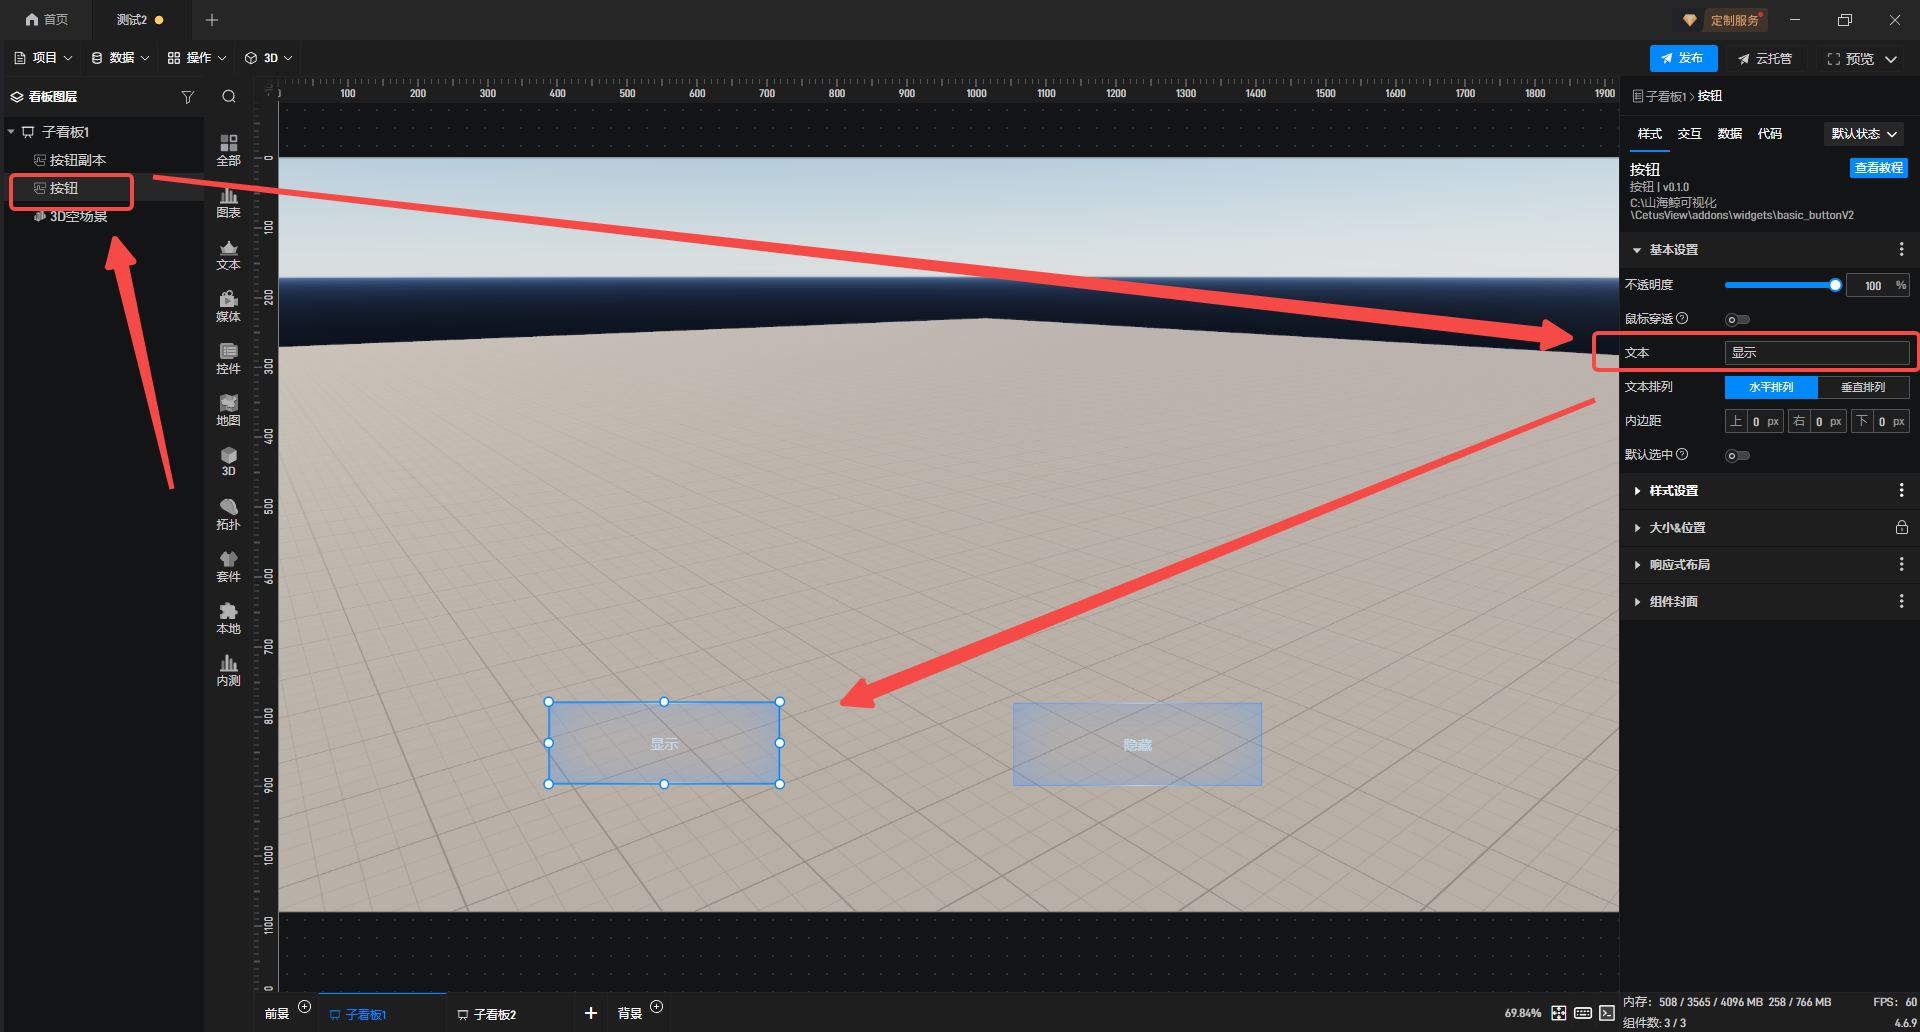
Task: Select the 3D components category icon
Action: pyautogui.click(x=228, y=461)
